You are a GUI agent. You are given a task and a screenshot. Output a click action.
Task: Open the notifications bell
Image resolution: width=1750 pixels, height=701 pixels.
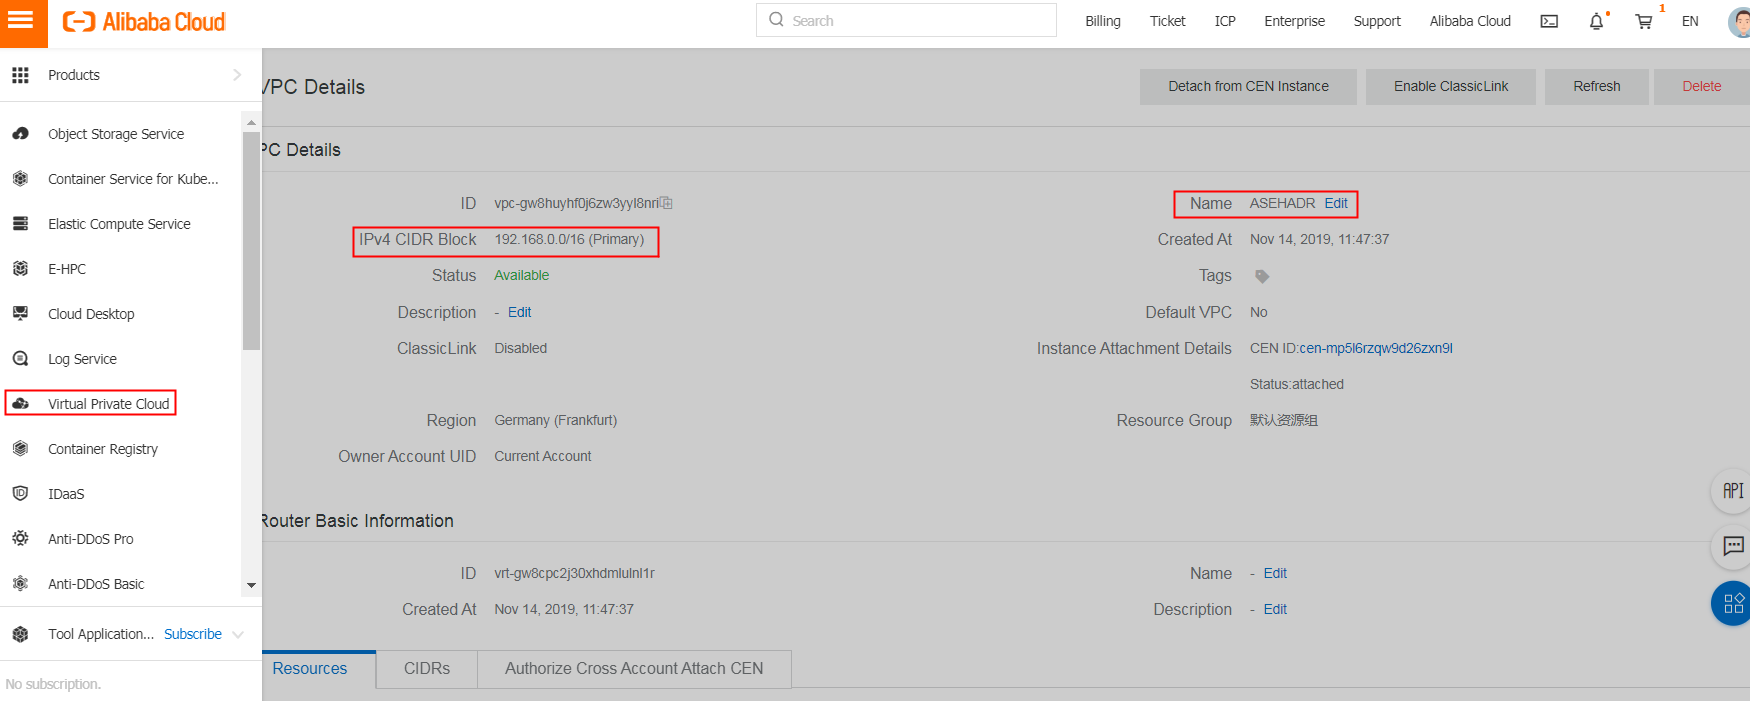[x=1596, y=21]
